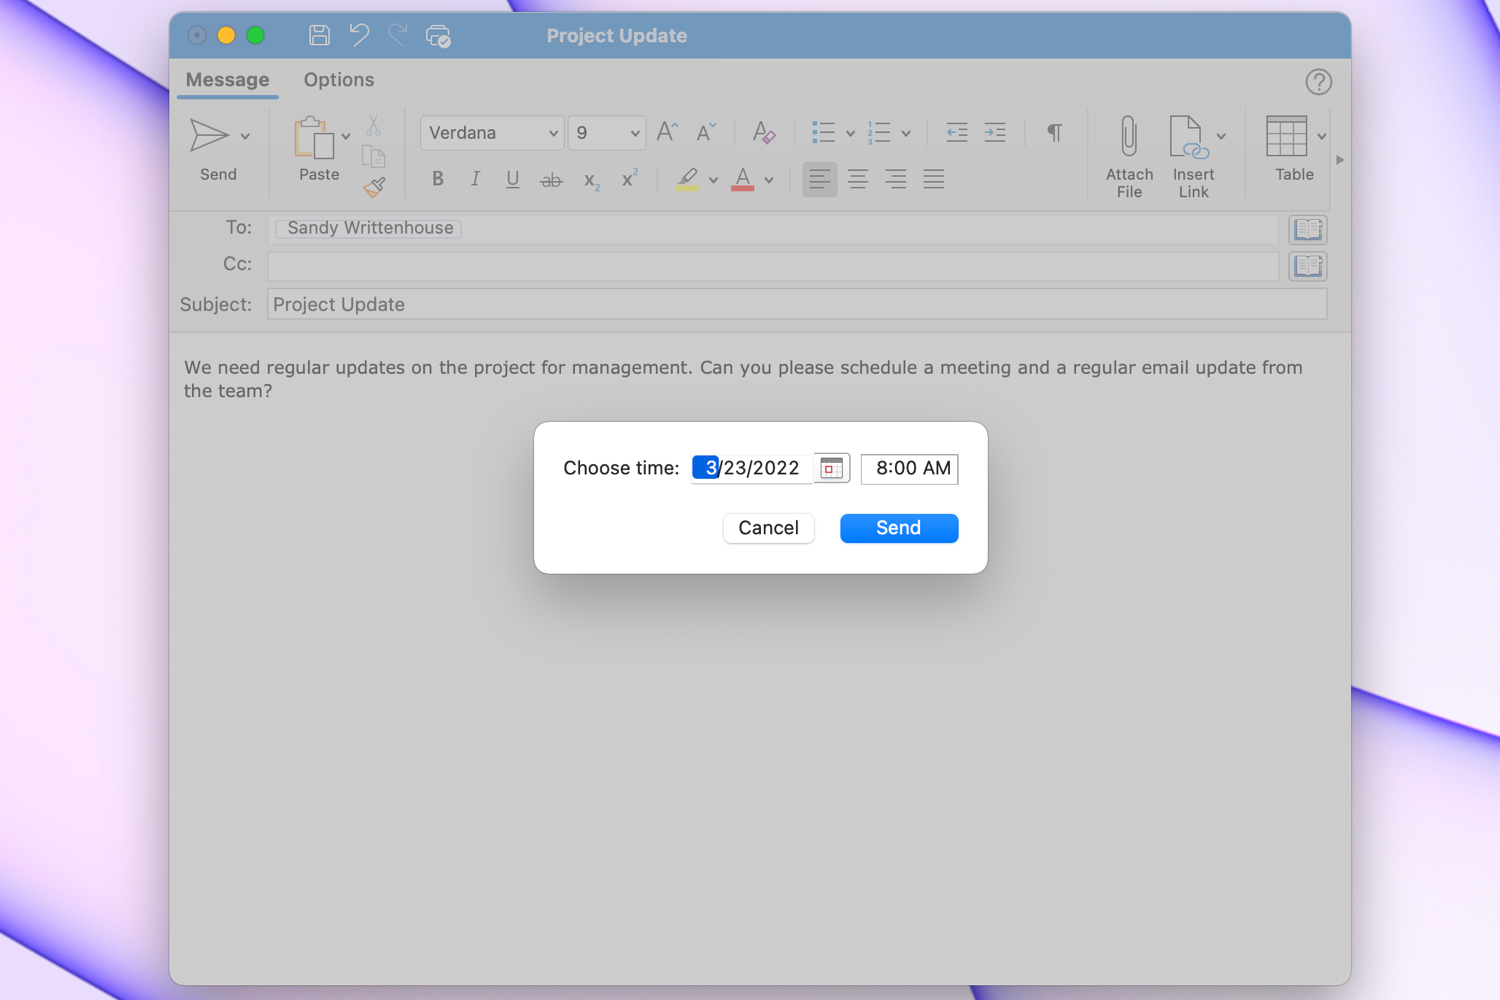
Task: Click the Insert Link icon
Action: 1189,137
